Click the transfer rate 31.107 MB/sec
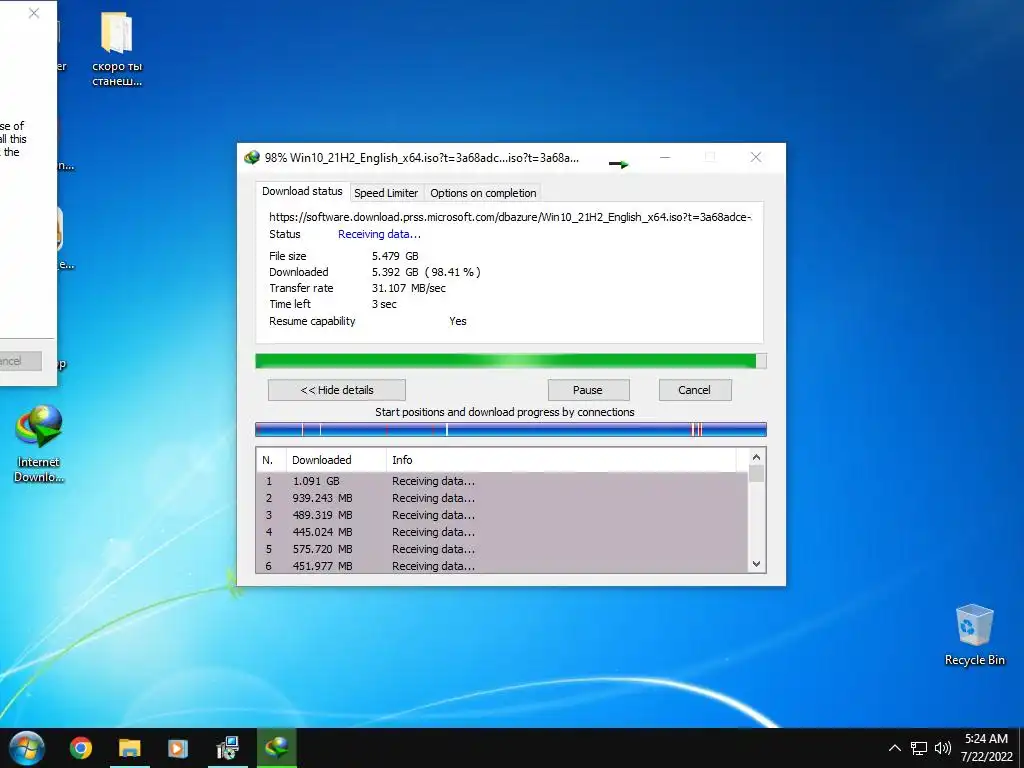Viewport: 1024px width, 768px height. tap(409, 288)
